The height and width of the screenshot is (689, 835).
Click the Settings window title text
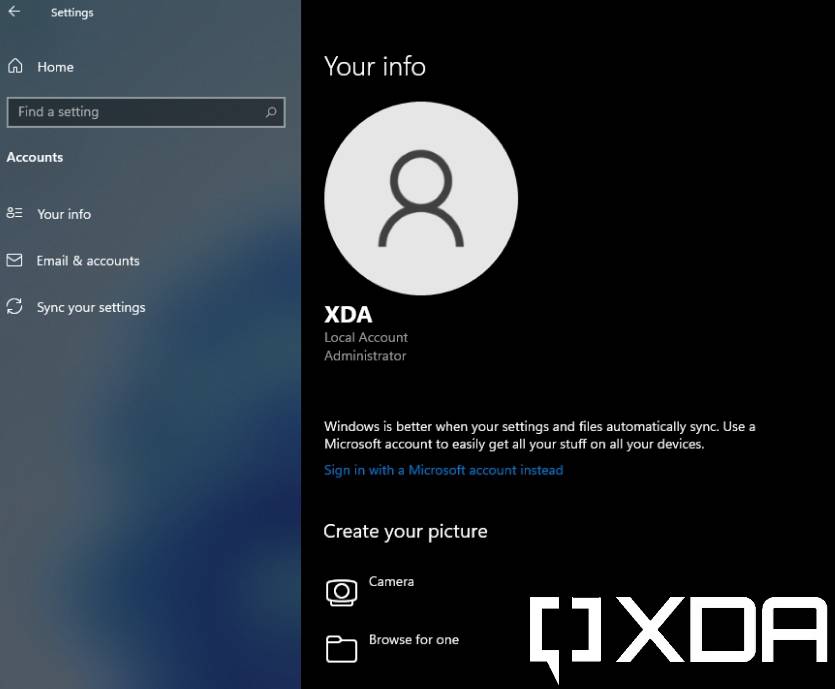point(72,13)
